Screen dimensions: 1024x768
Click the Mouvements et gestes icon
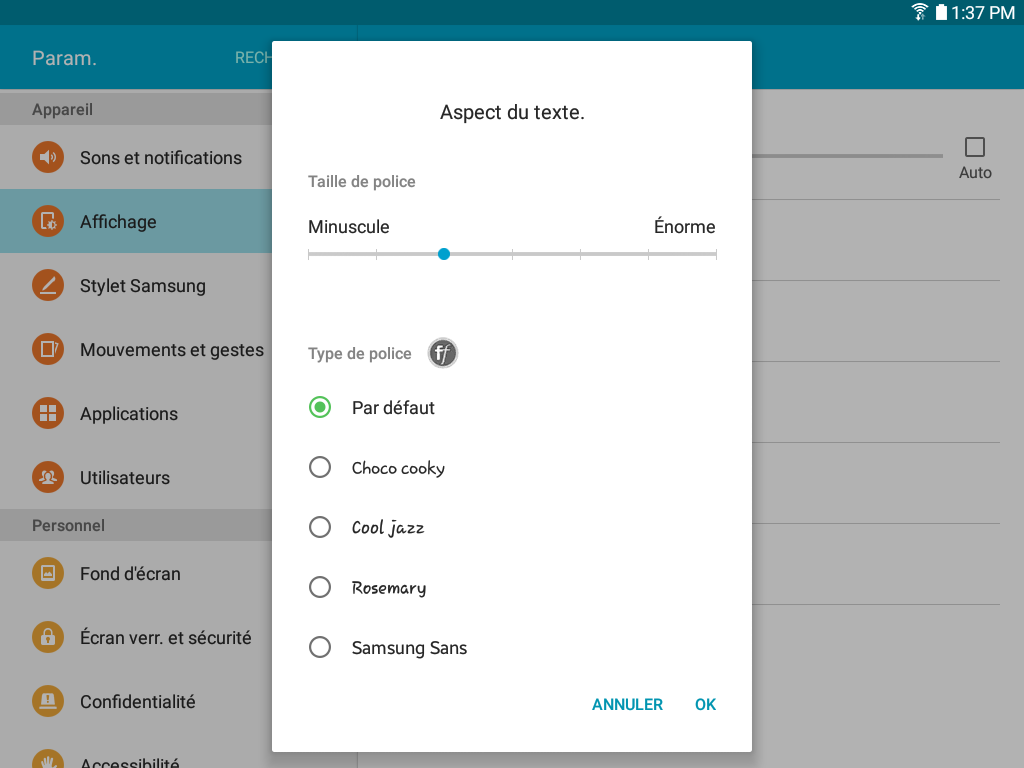pos(48,349)
